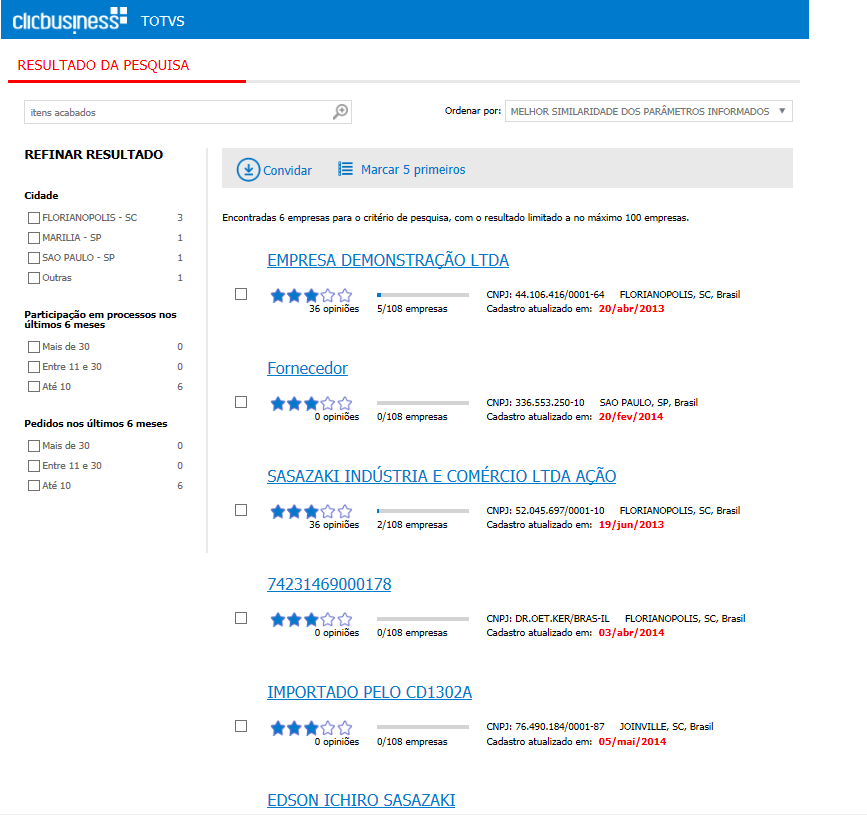The image size is (867, 815).
Task: Click CNPJ: 76.490.184/0001-87 text
Action: tap(545, 727)
